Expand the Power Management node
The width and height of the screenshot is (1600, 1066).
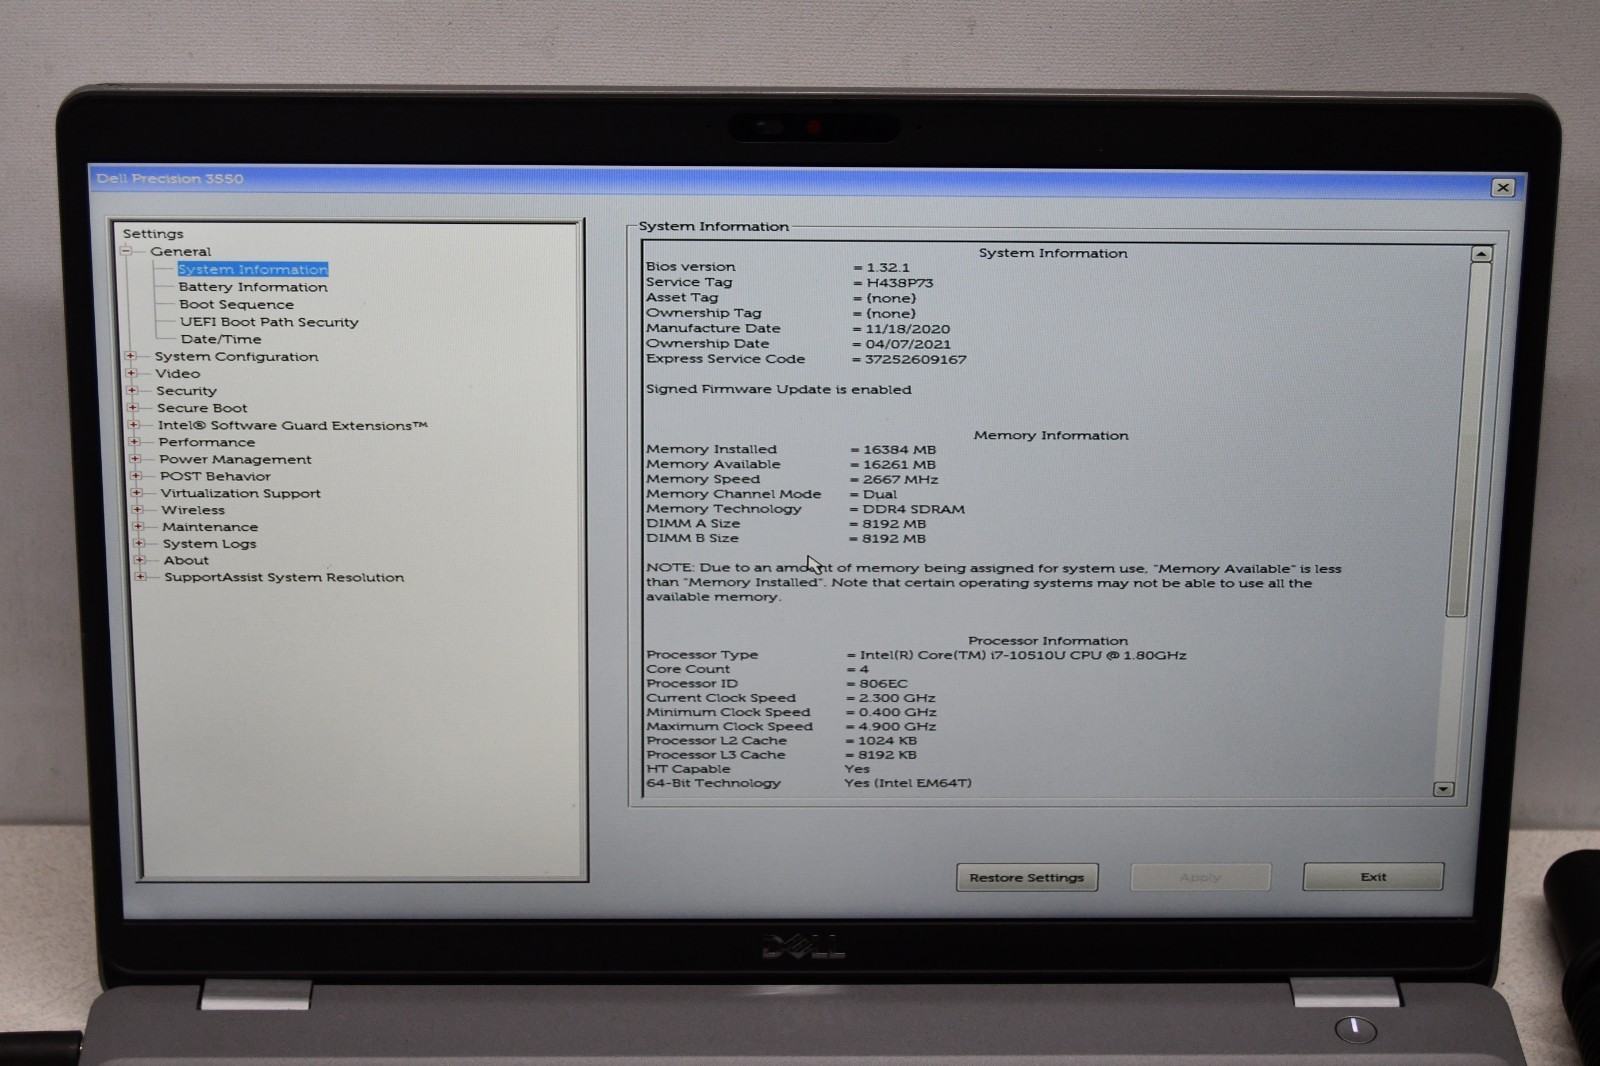[x=135, y=458]
